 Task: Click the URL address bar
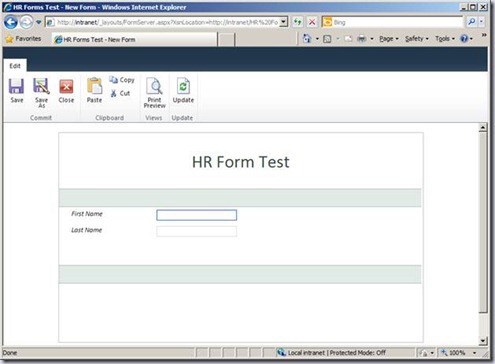tap(167, 22)
